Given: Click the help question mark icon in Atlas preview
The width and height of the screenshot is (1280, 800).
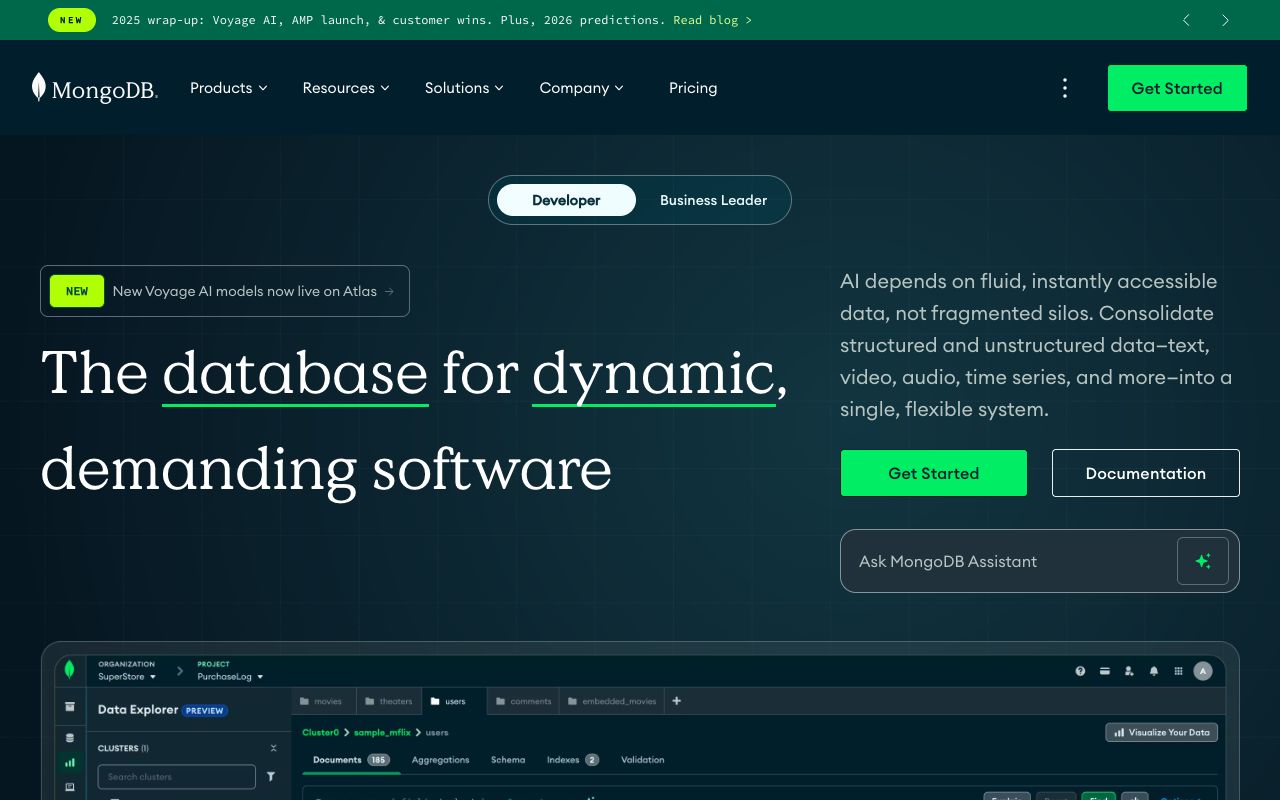Looking at the screenshot, I should [1080, 671].
